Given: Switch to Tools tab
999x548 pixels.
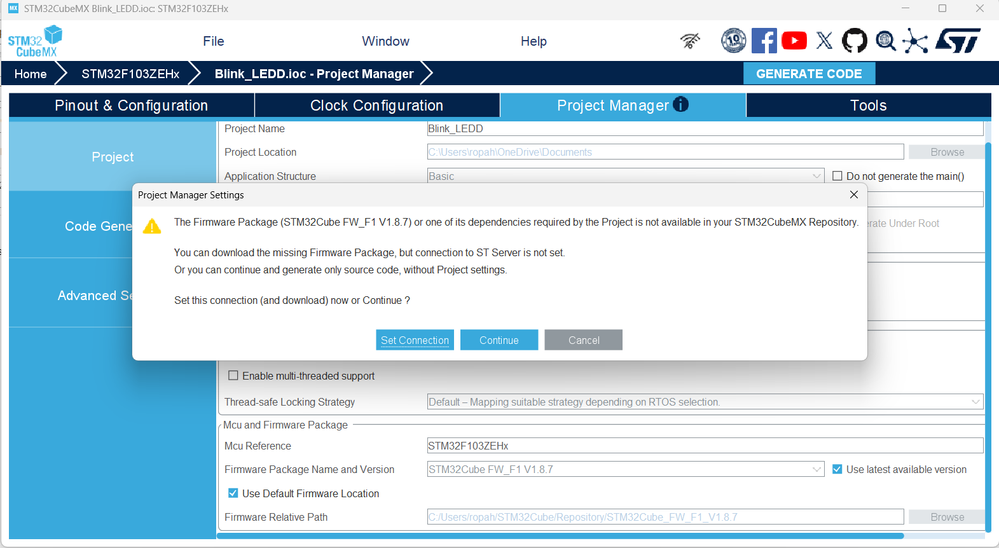Looking at the screenshot, I should coord(868,105).
